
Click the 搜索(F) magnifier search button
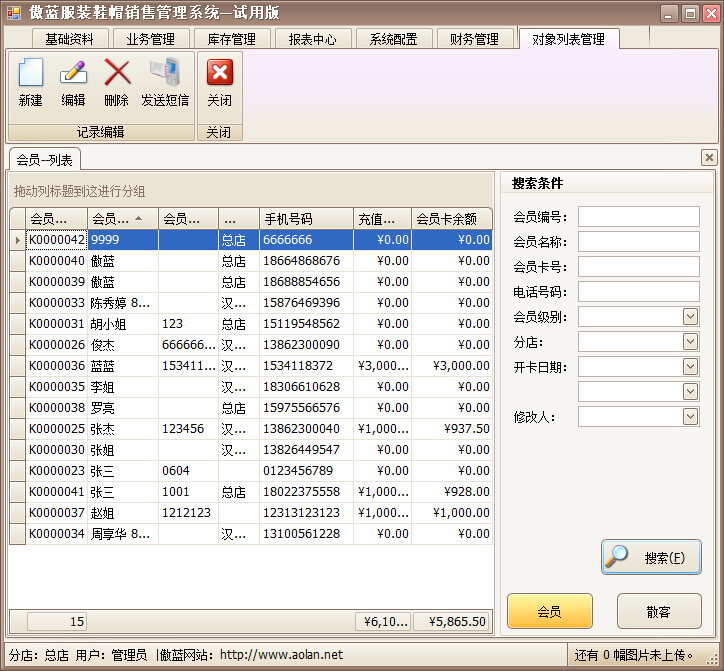pos(651,558)
